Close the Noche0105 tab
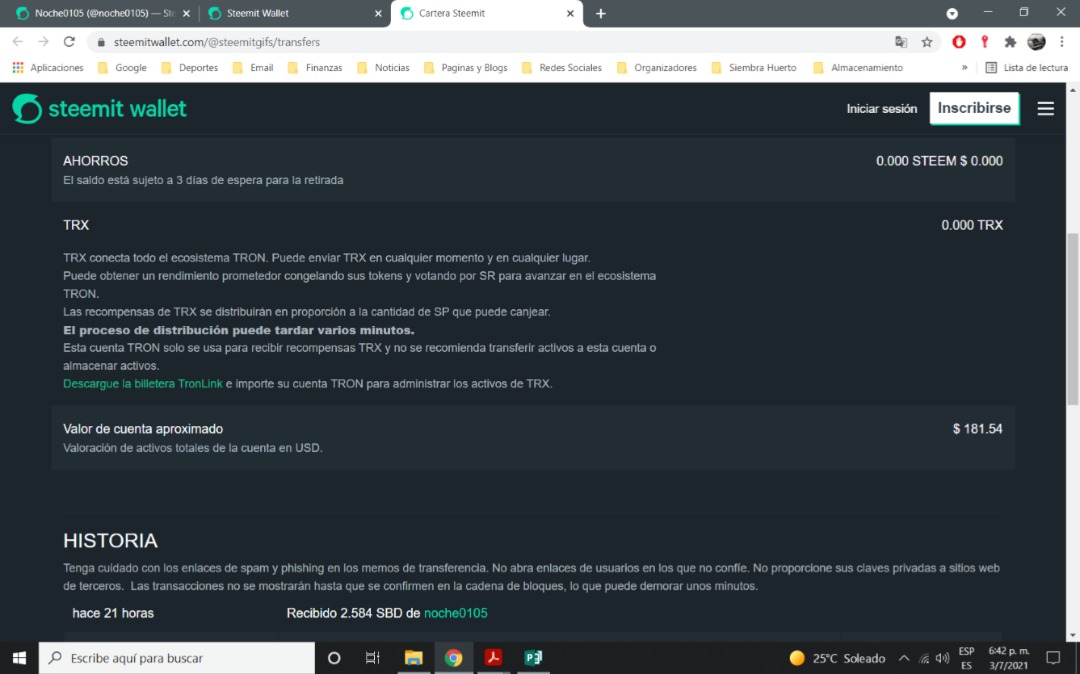Viewport: 1080px width, 674px height. coord(186,13)
